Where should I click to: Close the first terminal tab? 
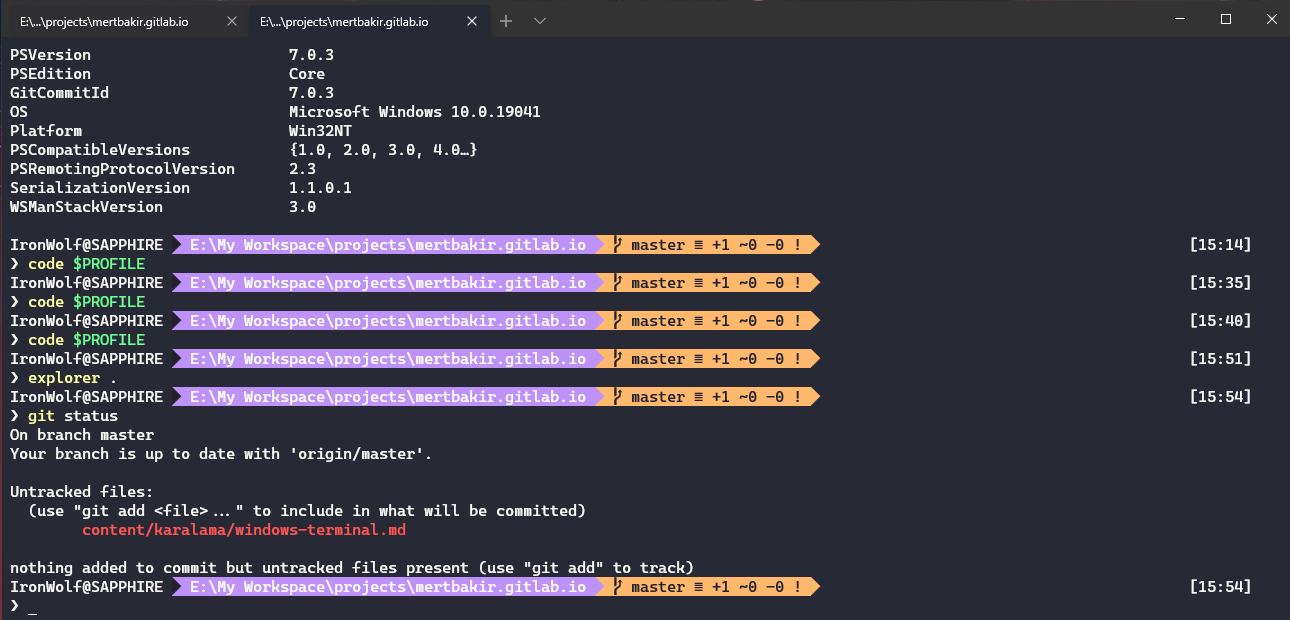(x=231, y=21)
